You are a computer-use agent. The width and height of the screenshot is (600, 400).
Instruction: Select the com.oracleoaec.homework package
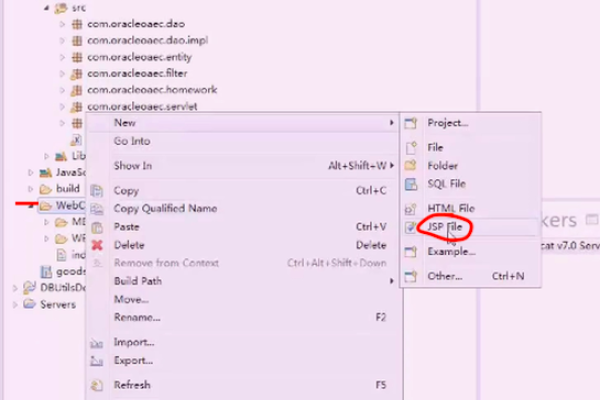coord(151,90)
